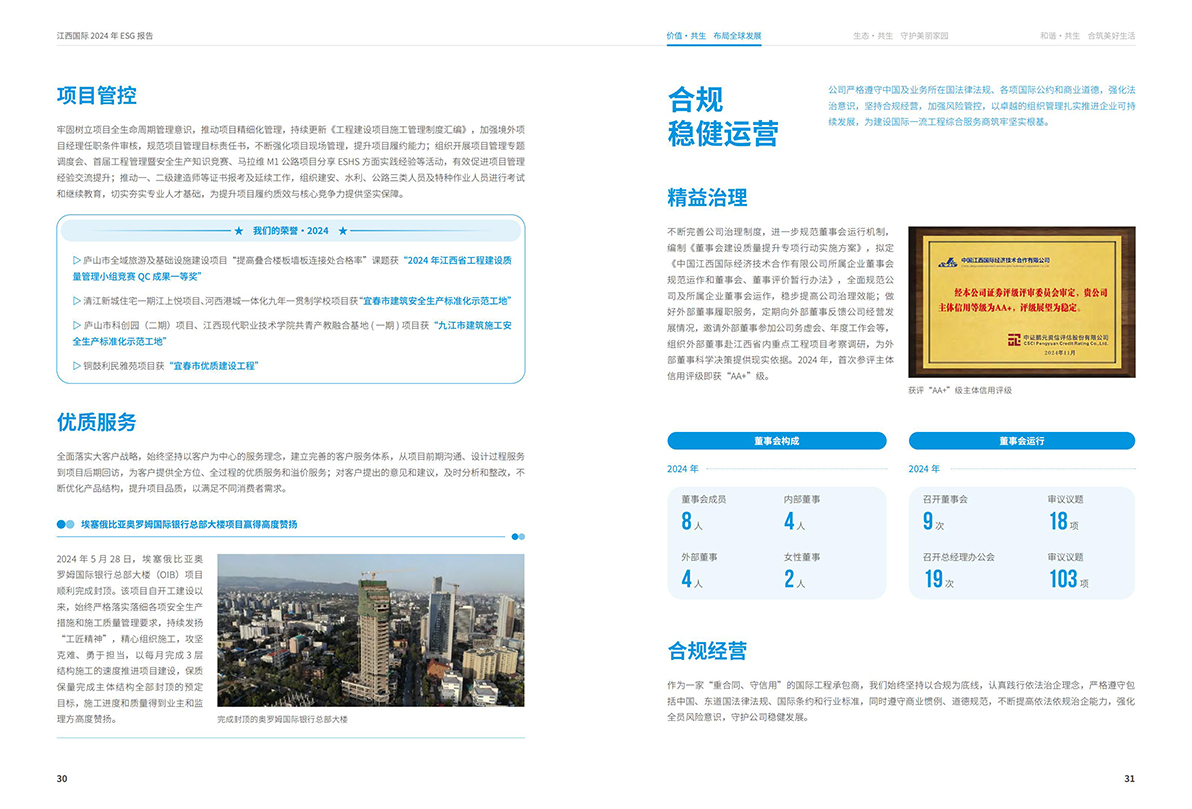Viewport: 1192px width, 809px height.
Task: Go to the 和谐·共生 合筑美好生活 tab
Action: 1087,36
